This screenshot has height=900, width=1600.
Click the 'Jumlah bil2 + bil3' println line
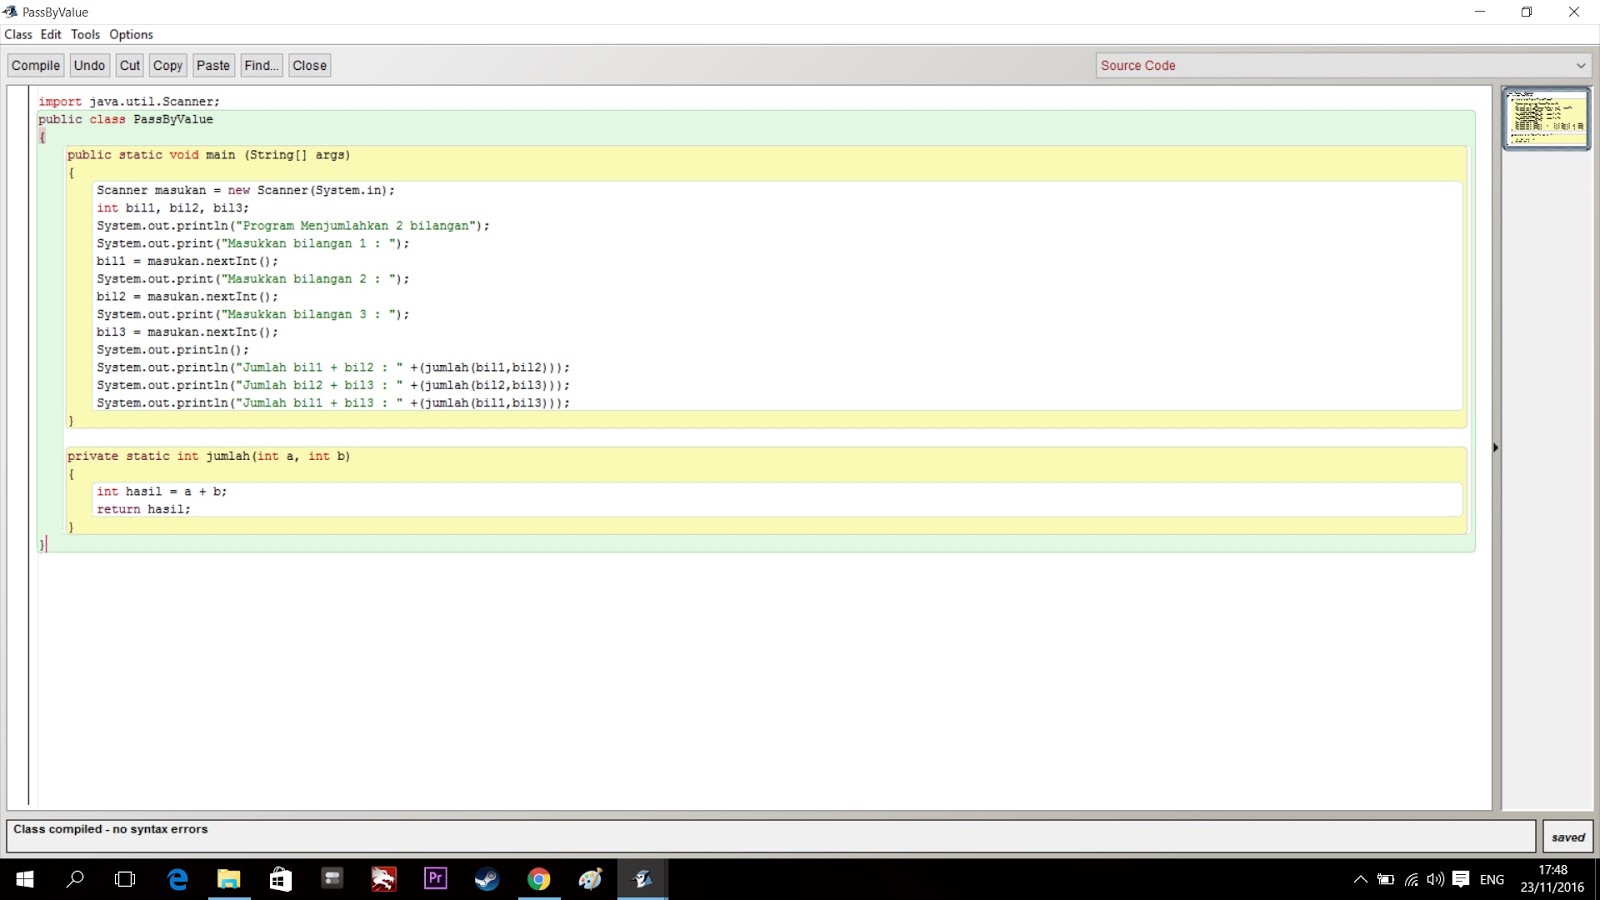click(333, 385)
